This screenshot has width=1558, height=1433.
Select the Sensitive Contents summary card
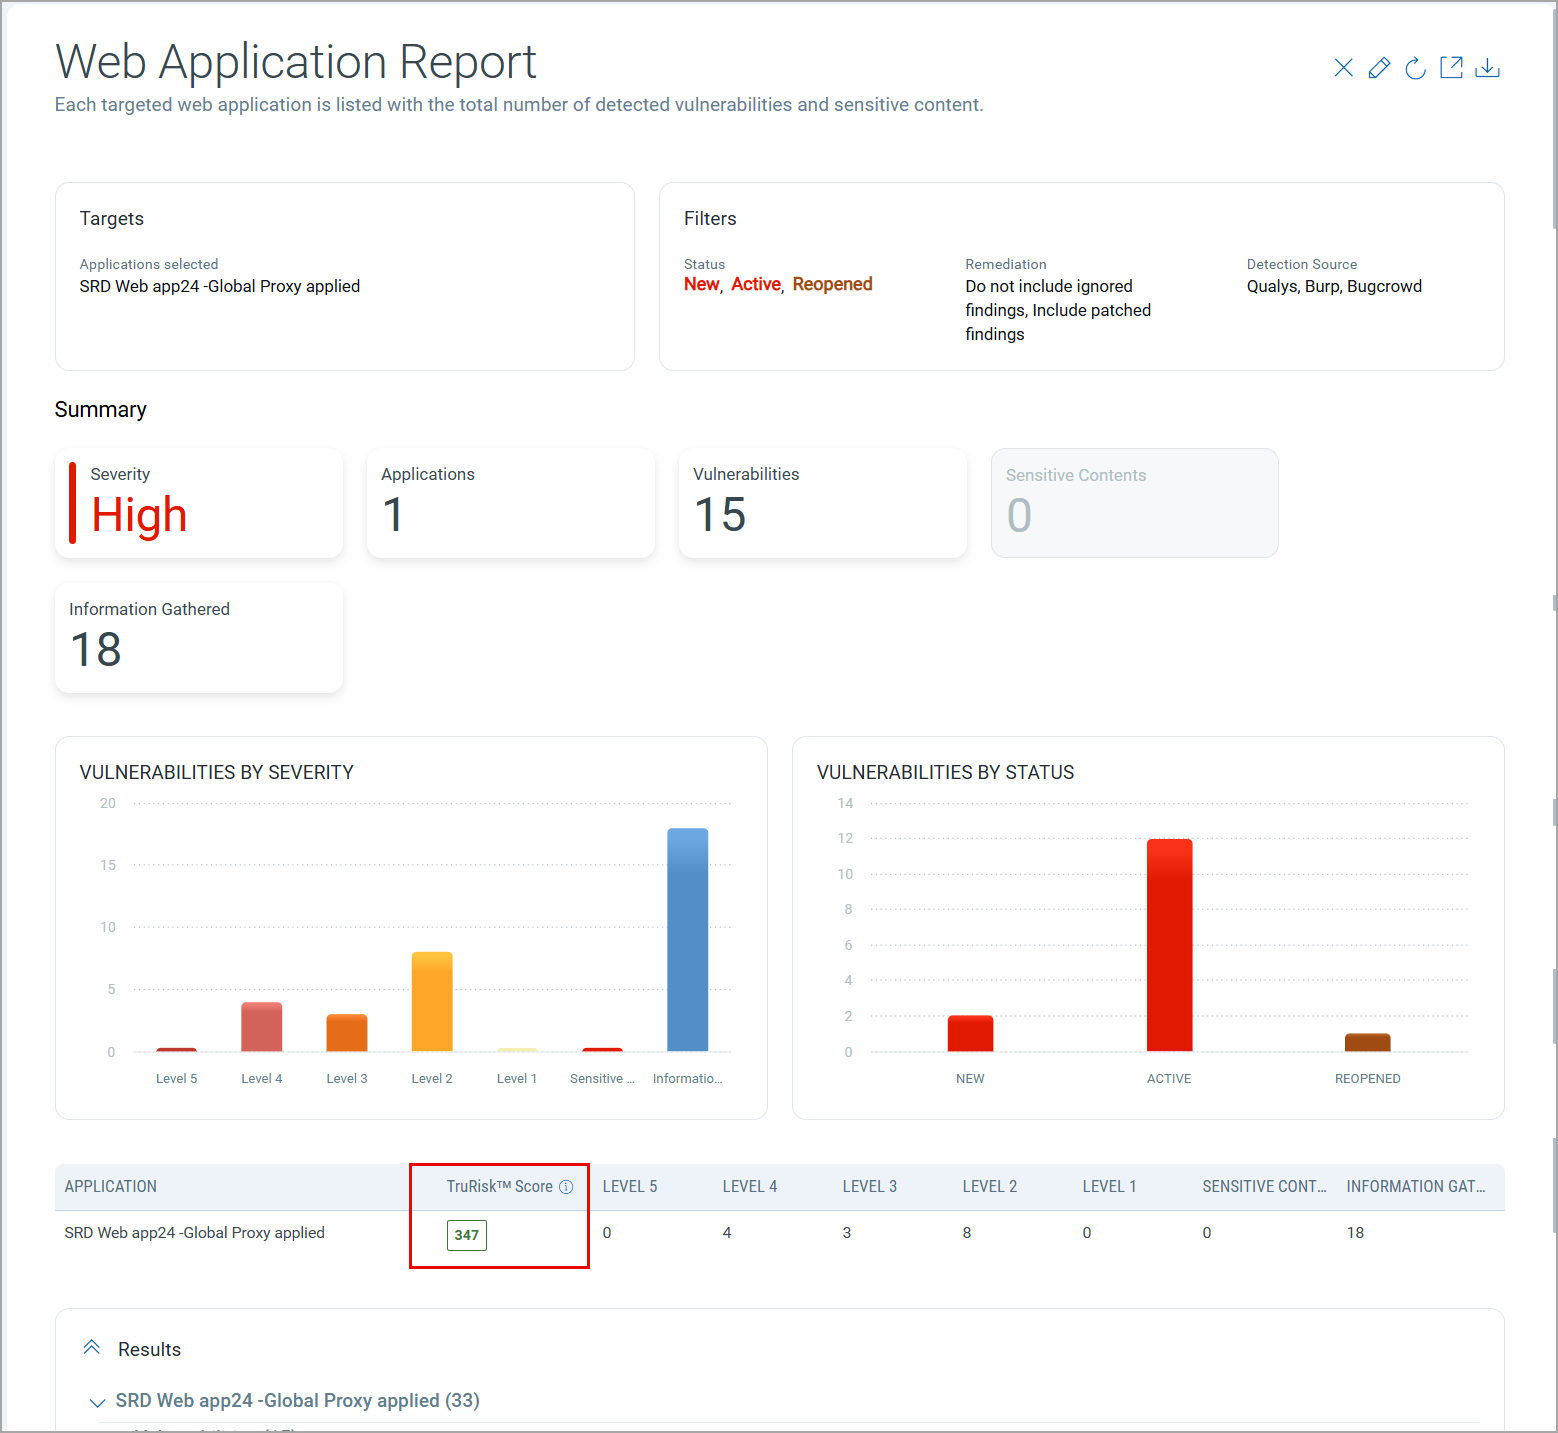[1134, 502]
